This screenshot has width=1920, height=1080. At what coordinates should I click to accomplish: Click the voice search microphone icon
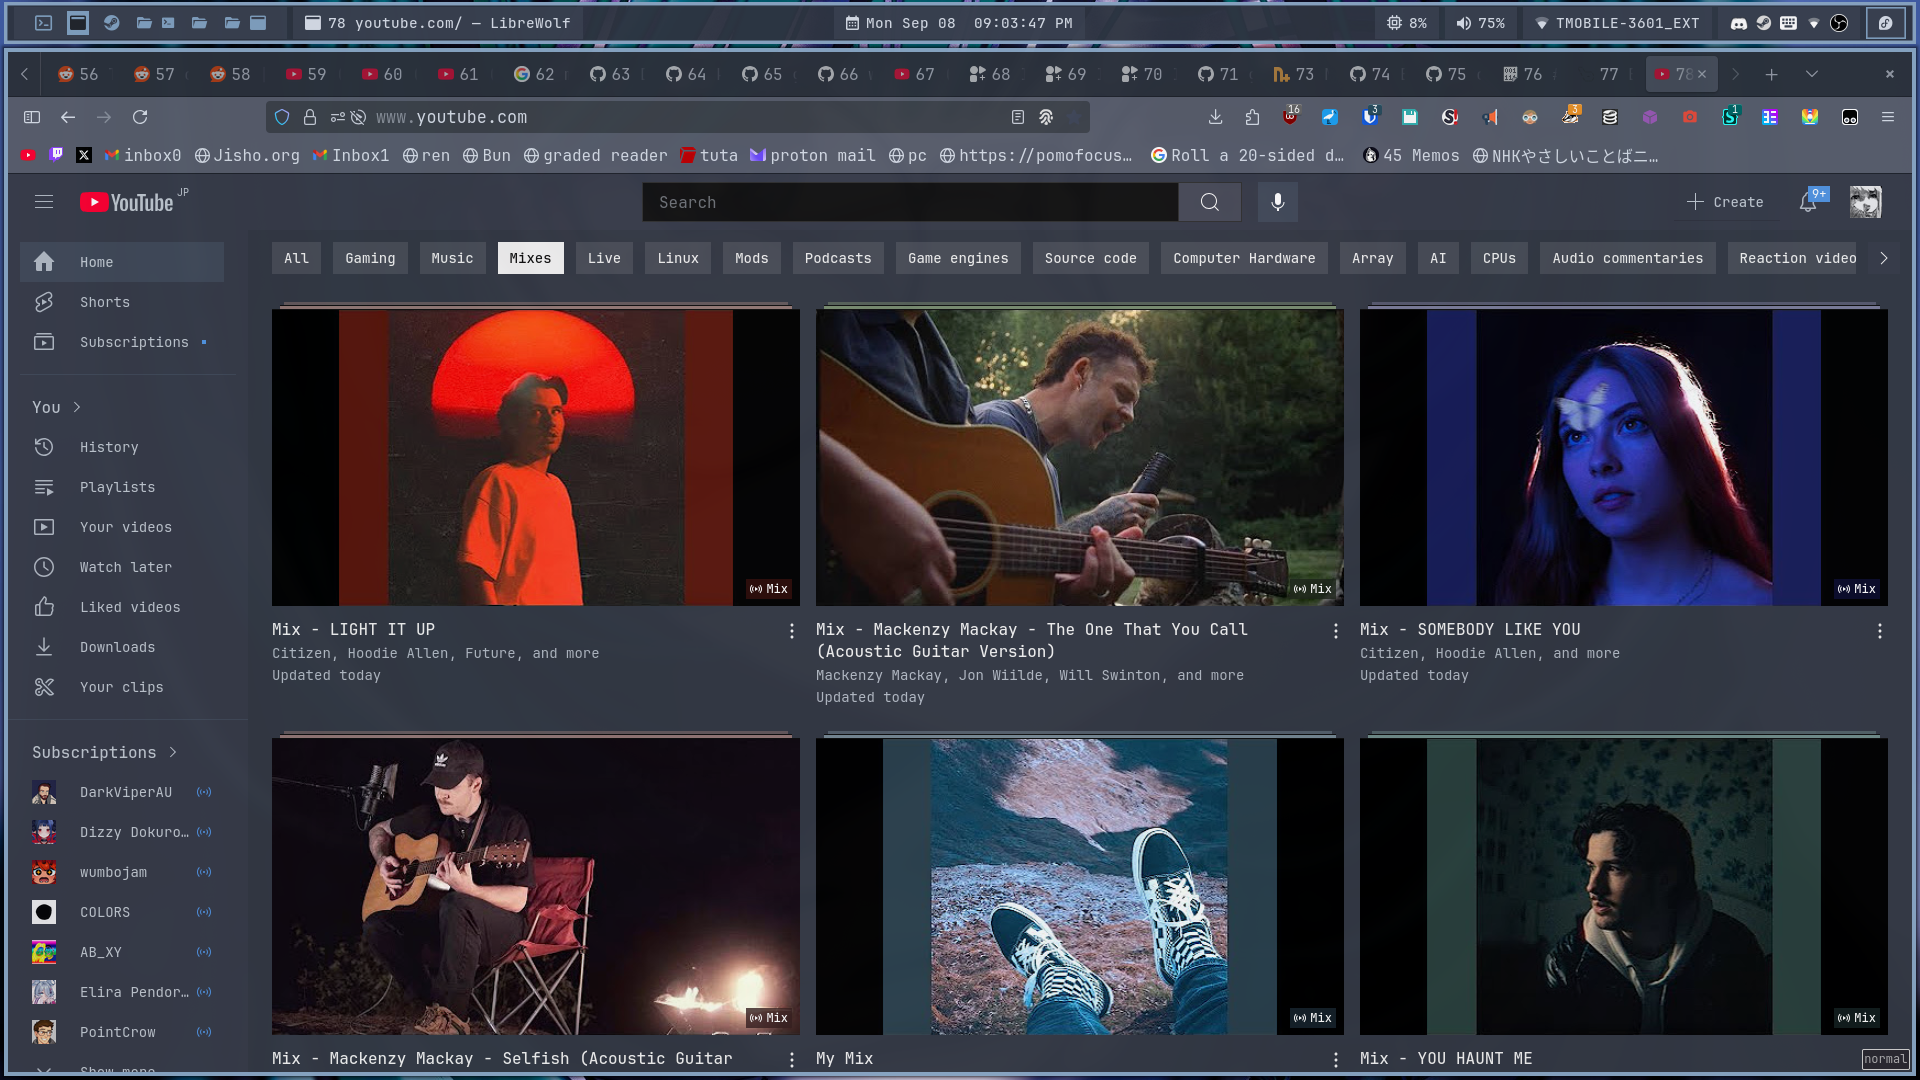1277,202
